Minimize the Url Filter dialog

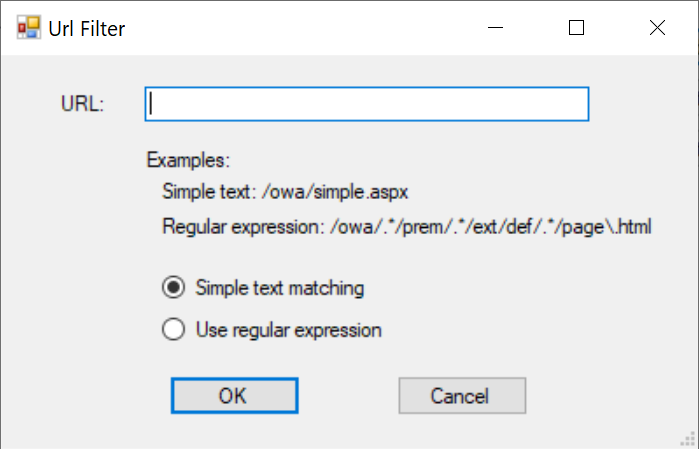coord(495,28)
